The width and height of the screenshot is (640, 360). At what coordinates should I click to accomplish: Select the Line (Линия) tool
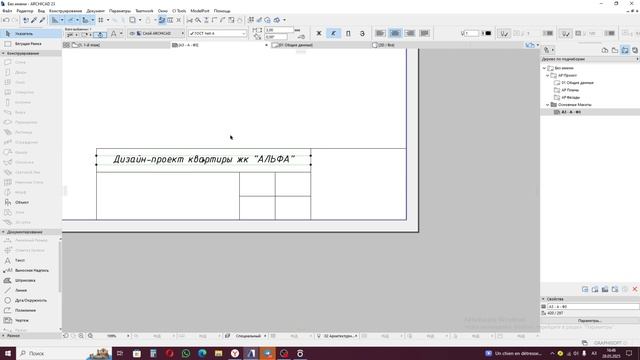pos(29,290)
